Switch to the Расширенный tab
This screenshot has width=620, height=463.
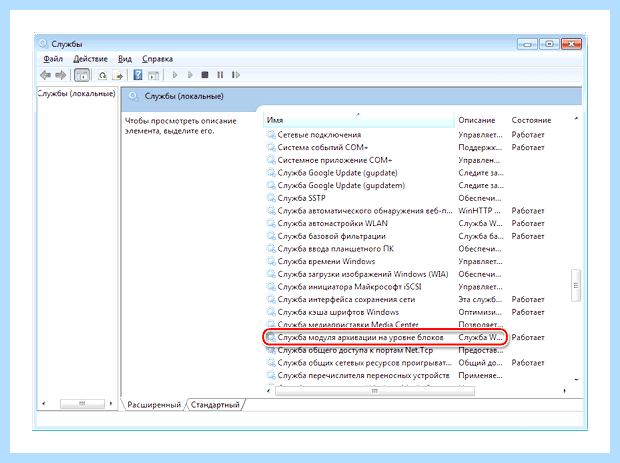[x=154, y=404]
